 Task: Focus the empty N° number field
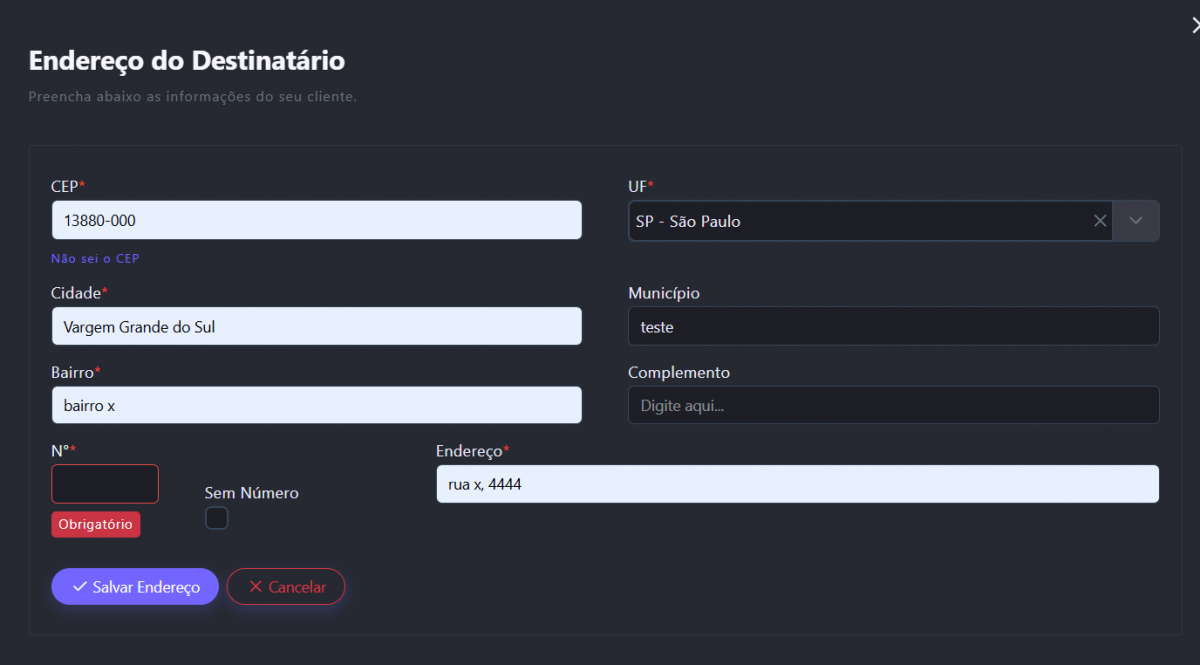point(105,484)
